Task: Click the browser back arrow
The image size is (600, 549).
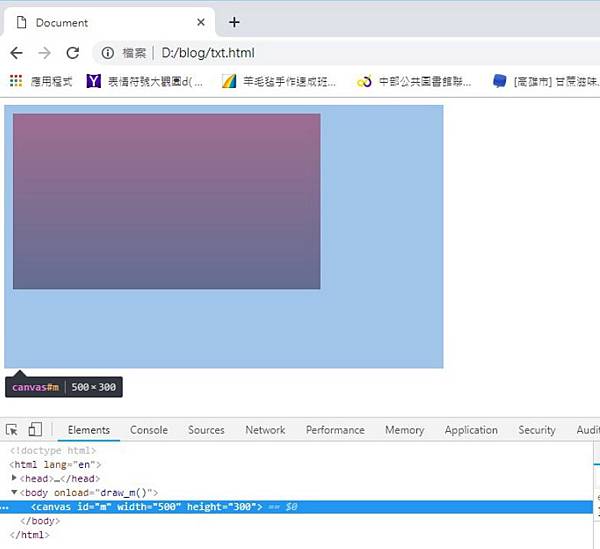Action: tap(16, 53)
